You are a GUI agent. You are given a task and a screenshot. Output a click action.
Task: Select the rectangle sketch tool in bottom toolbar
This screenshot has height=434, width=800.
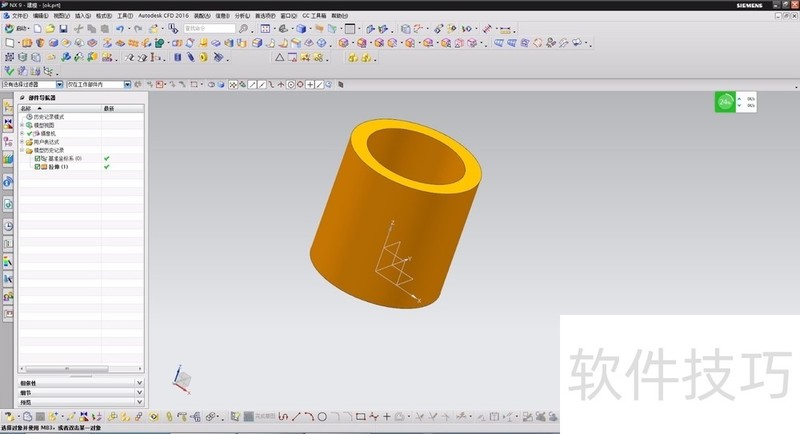360,416
